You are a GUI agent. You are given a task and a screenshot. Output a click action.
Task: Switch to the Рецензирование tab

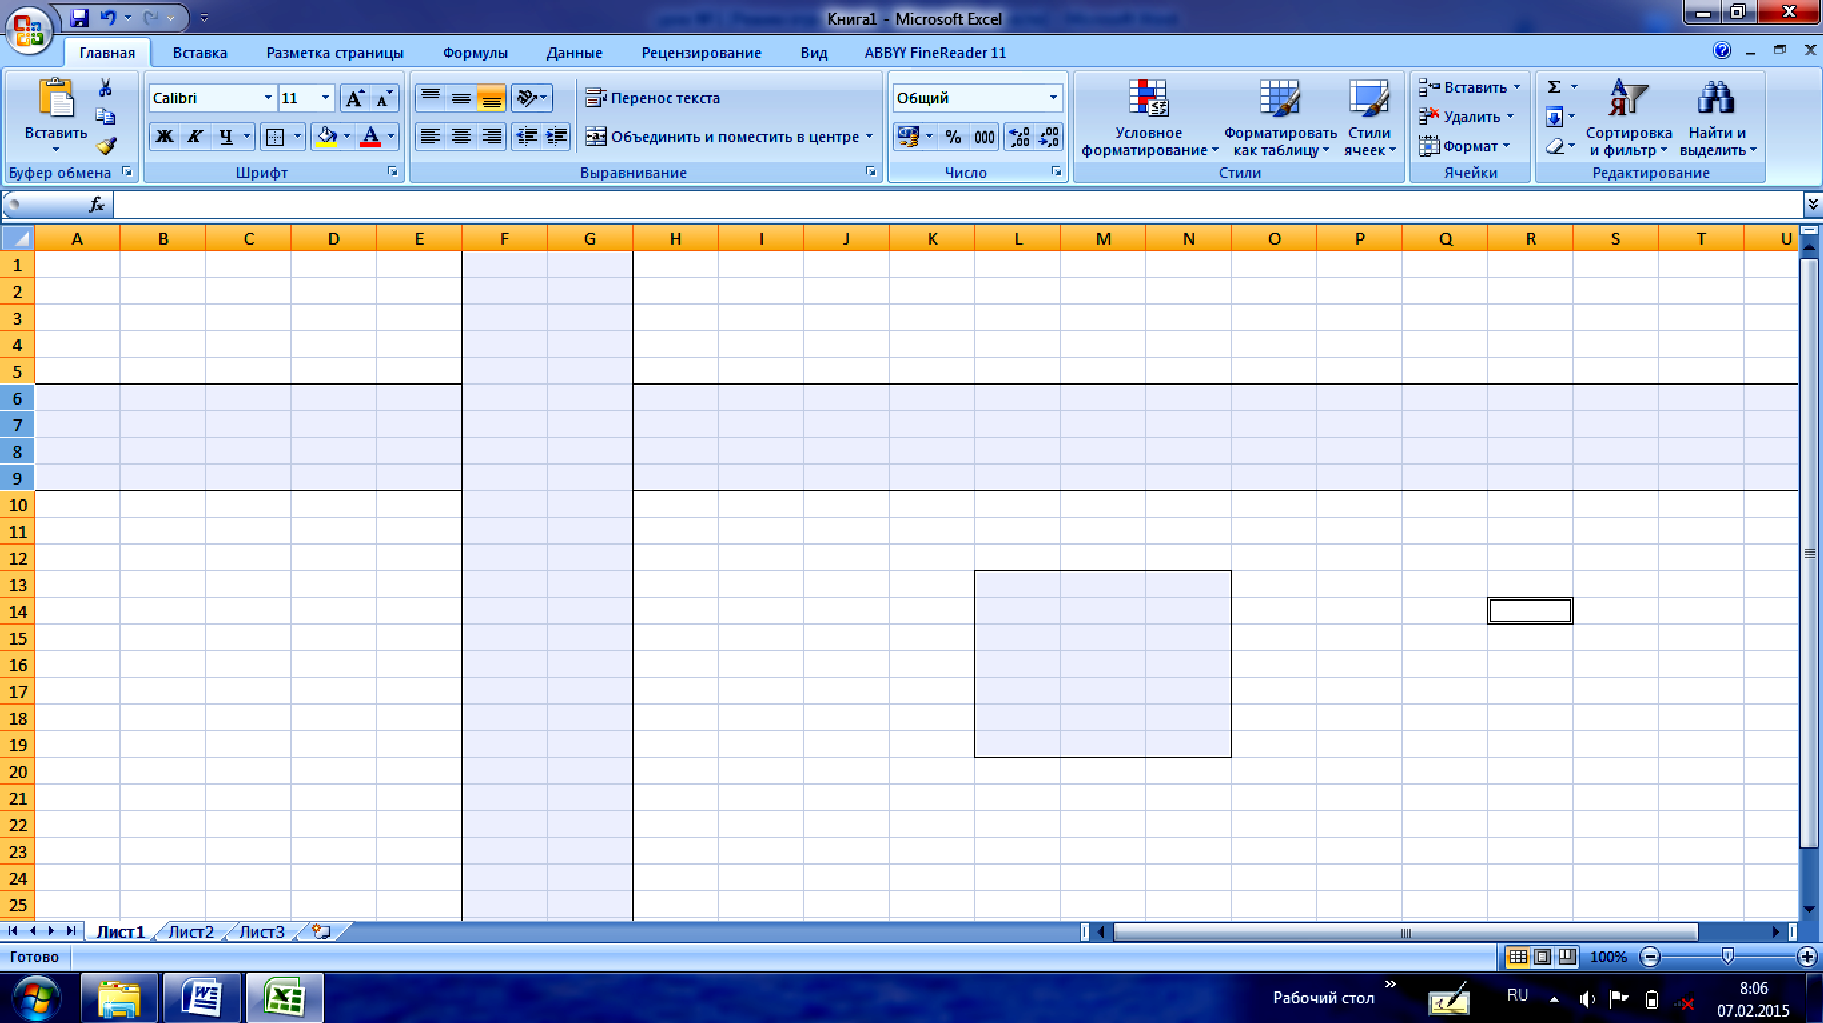pyautogui.click(x=701, y=53)
